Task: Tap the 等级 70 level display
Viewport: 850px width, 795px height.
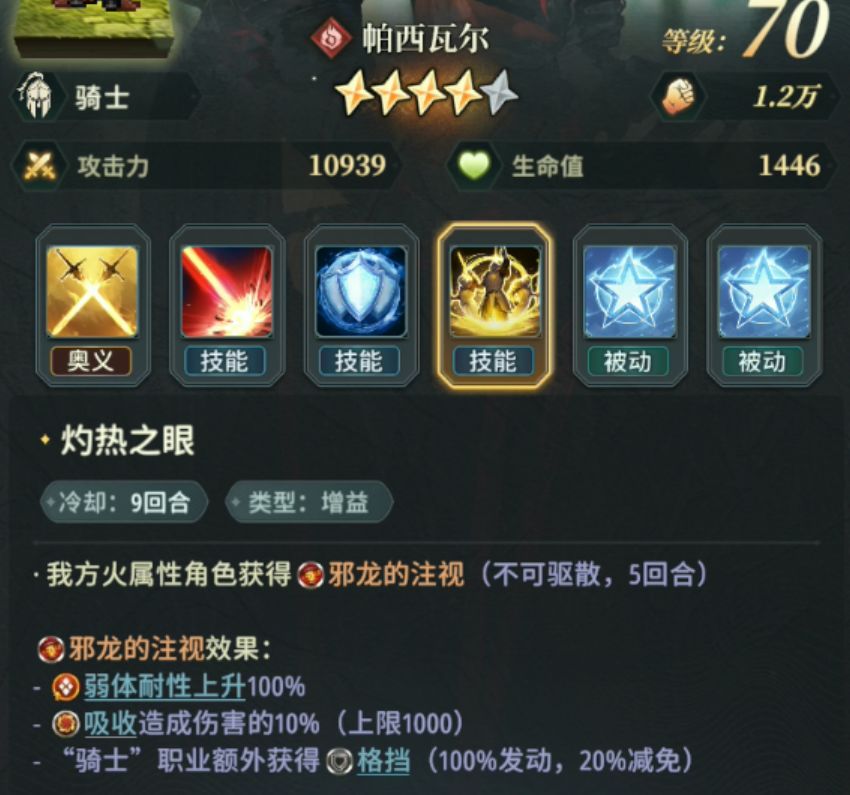Action: [x=746, y=31]
